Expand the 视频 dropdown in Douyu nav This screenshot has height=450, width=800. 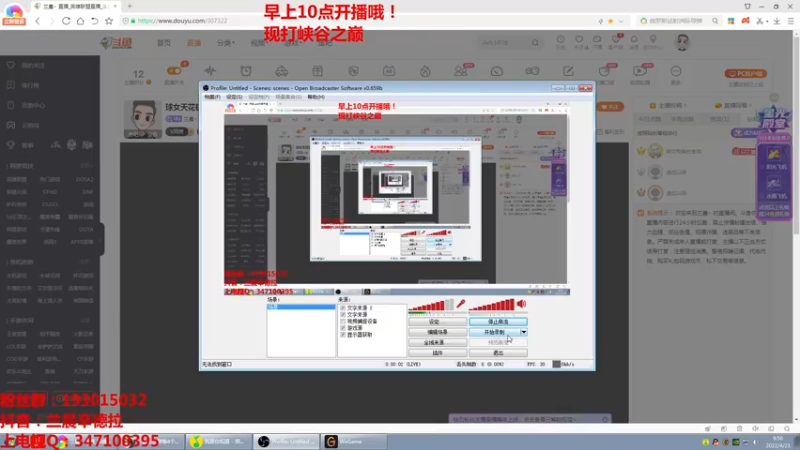pyautogui.click(x=259, y=43)
